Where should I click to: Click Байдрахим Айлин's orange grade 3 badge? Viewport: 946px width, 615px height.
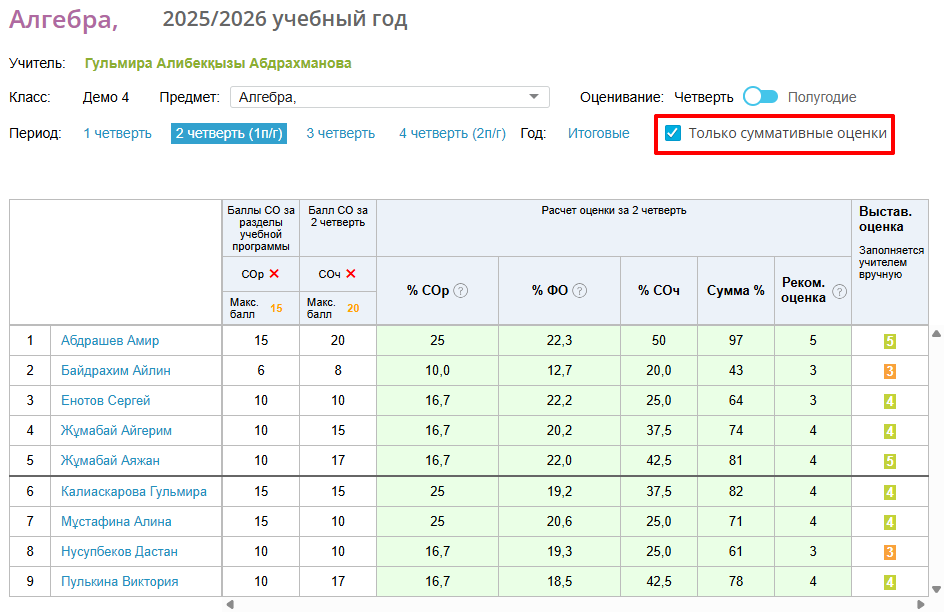pos(889,371)
